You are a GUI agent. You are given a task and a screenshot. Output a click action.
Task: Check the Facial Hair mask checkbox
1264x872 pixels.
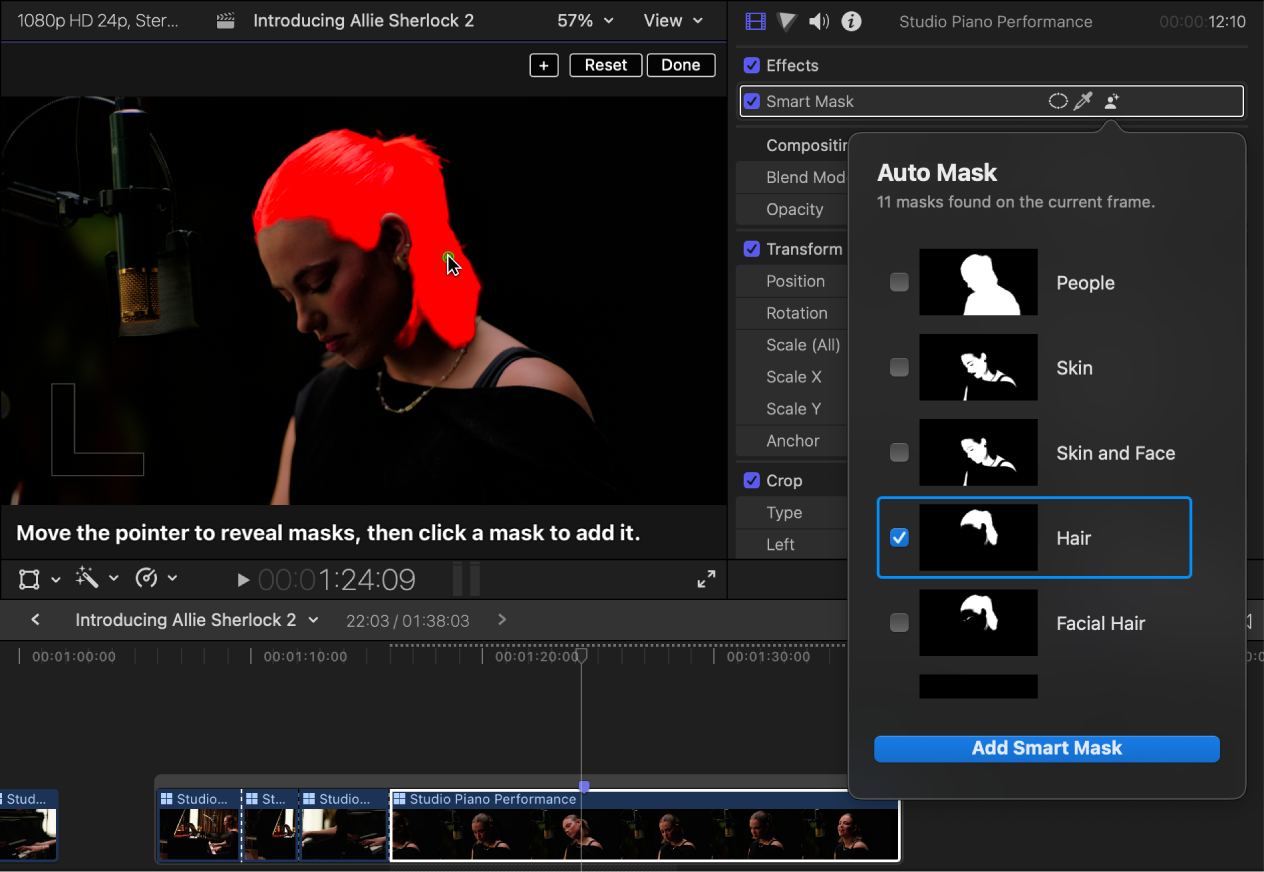point(900,623)
